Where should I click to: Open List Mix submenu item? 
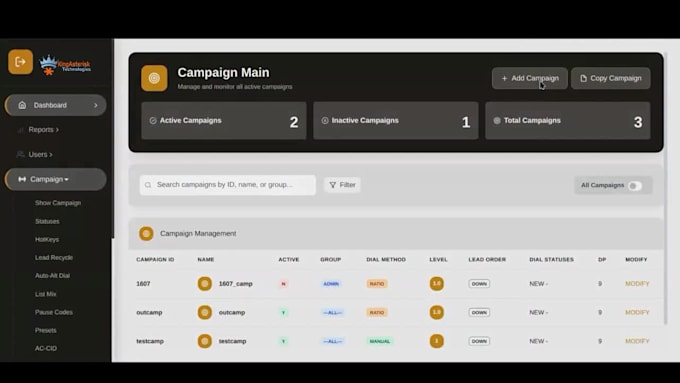point(46,294)
